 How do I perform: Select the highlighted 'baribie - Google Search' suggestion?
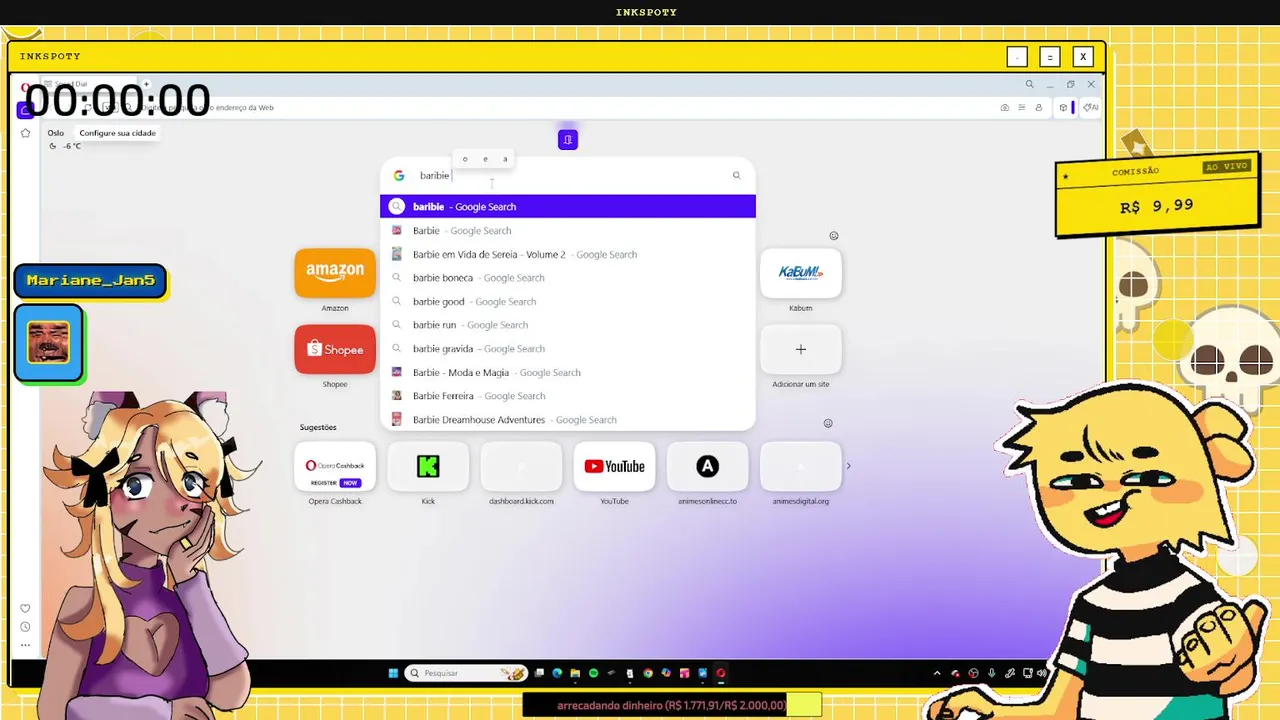568,206
